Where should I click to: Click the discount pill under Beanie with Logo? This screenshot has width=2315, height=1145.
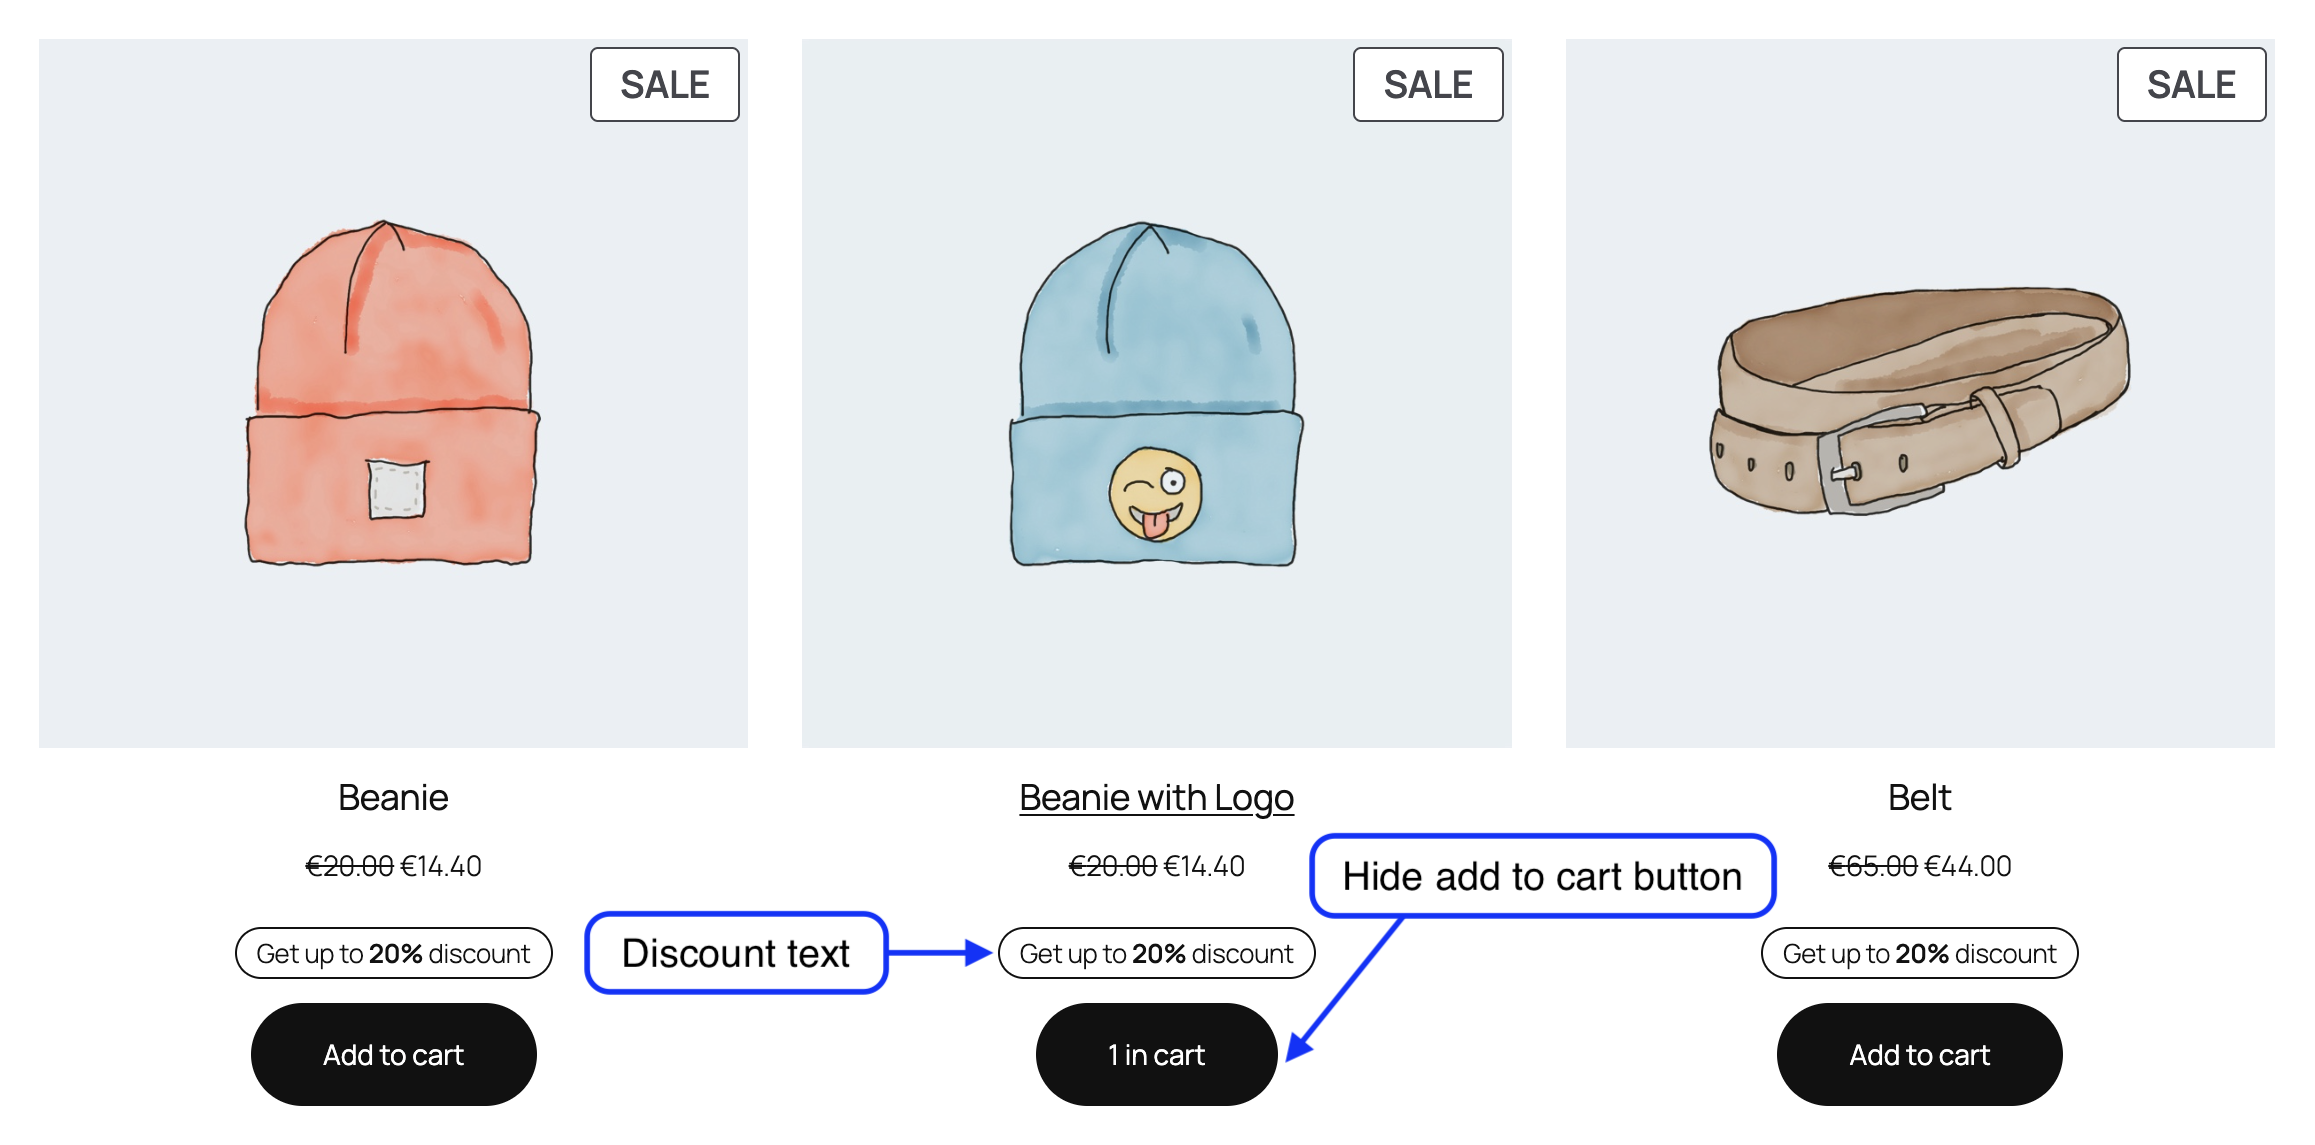click(1156, 953)
